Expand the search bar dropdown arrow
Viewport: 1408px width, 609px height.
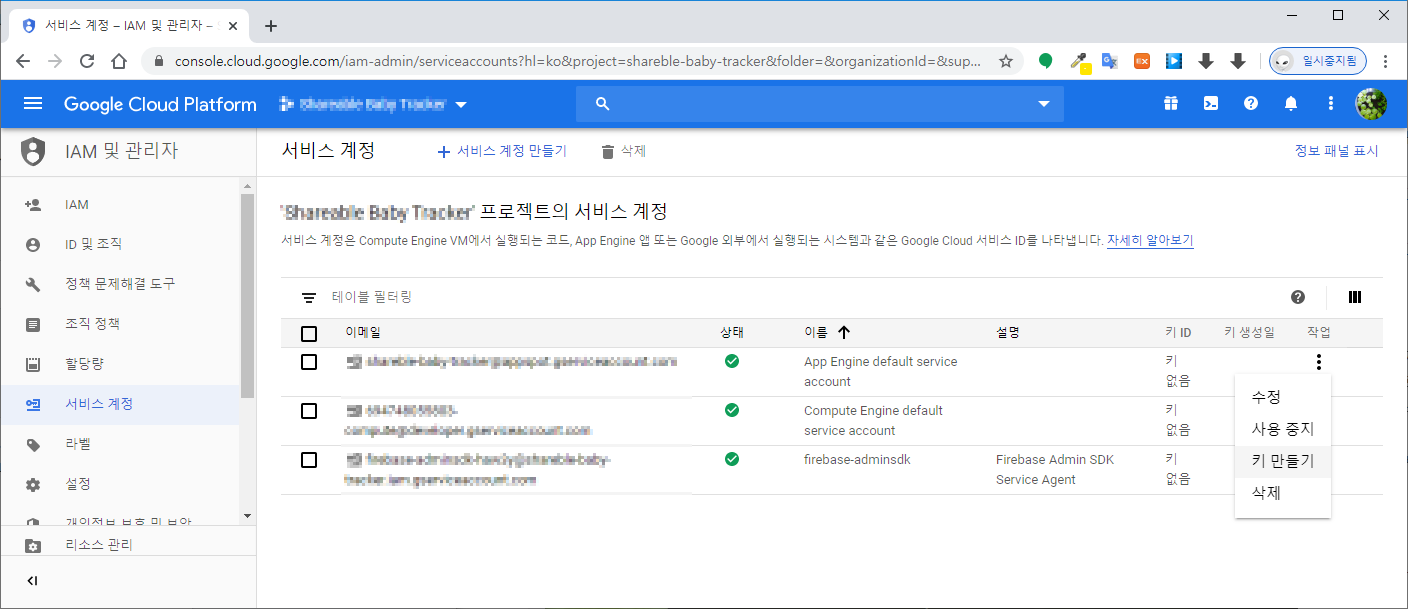tap(1044, 104)
